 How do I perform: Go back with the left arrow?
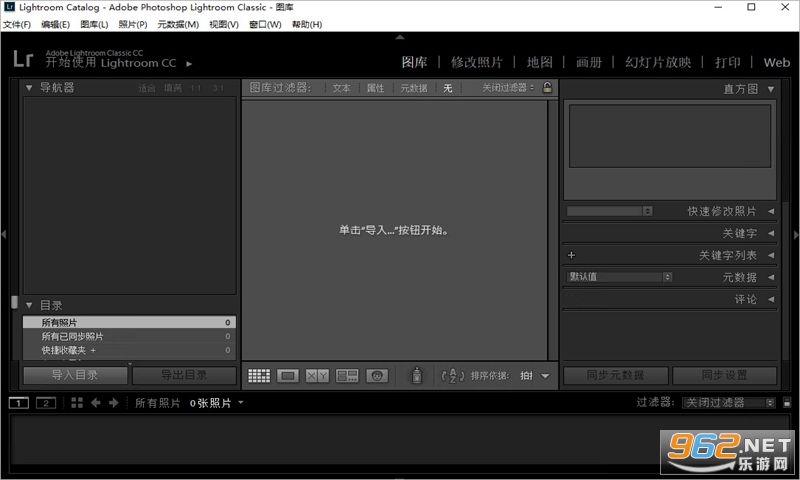point(95,403)
